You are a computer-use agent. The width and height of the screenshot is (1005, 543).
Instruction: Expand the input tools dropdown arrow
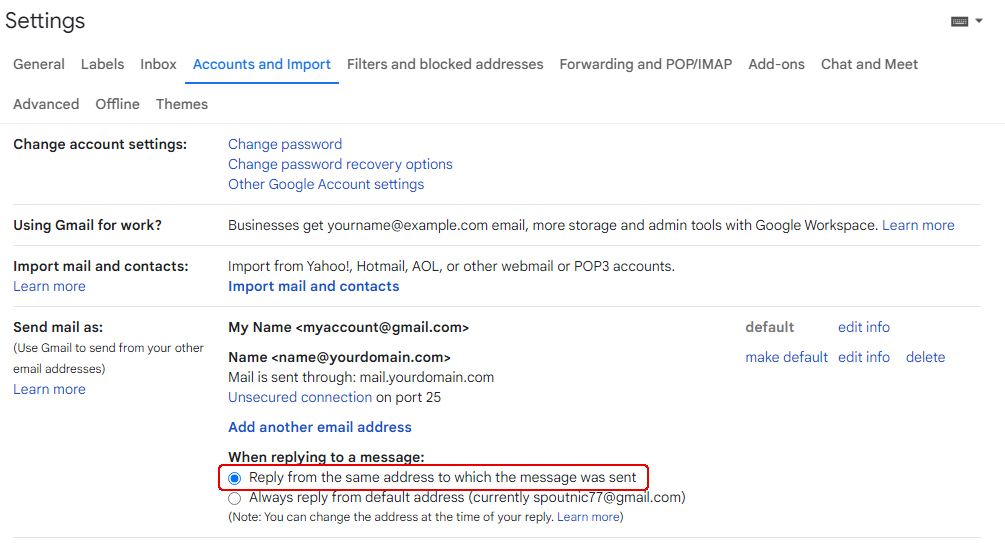click(979, 21)
